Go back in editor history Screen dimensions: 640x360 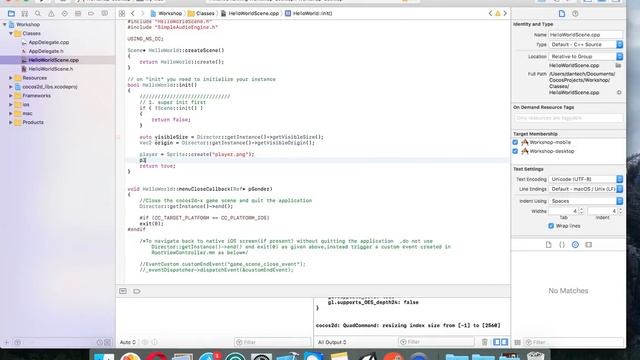pyautogui.click(x=133, y=13)
